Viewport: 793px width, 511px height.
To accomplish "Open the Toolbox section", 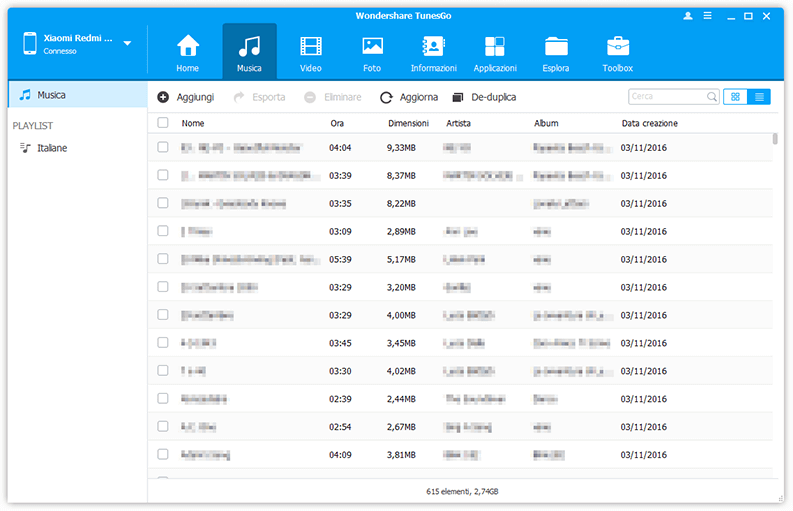I will click(x=618, y=53).
